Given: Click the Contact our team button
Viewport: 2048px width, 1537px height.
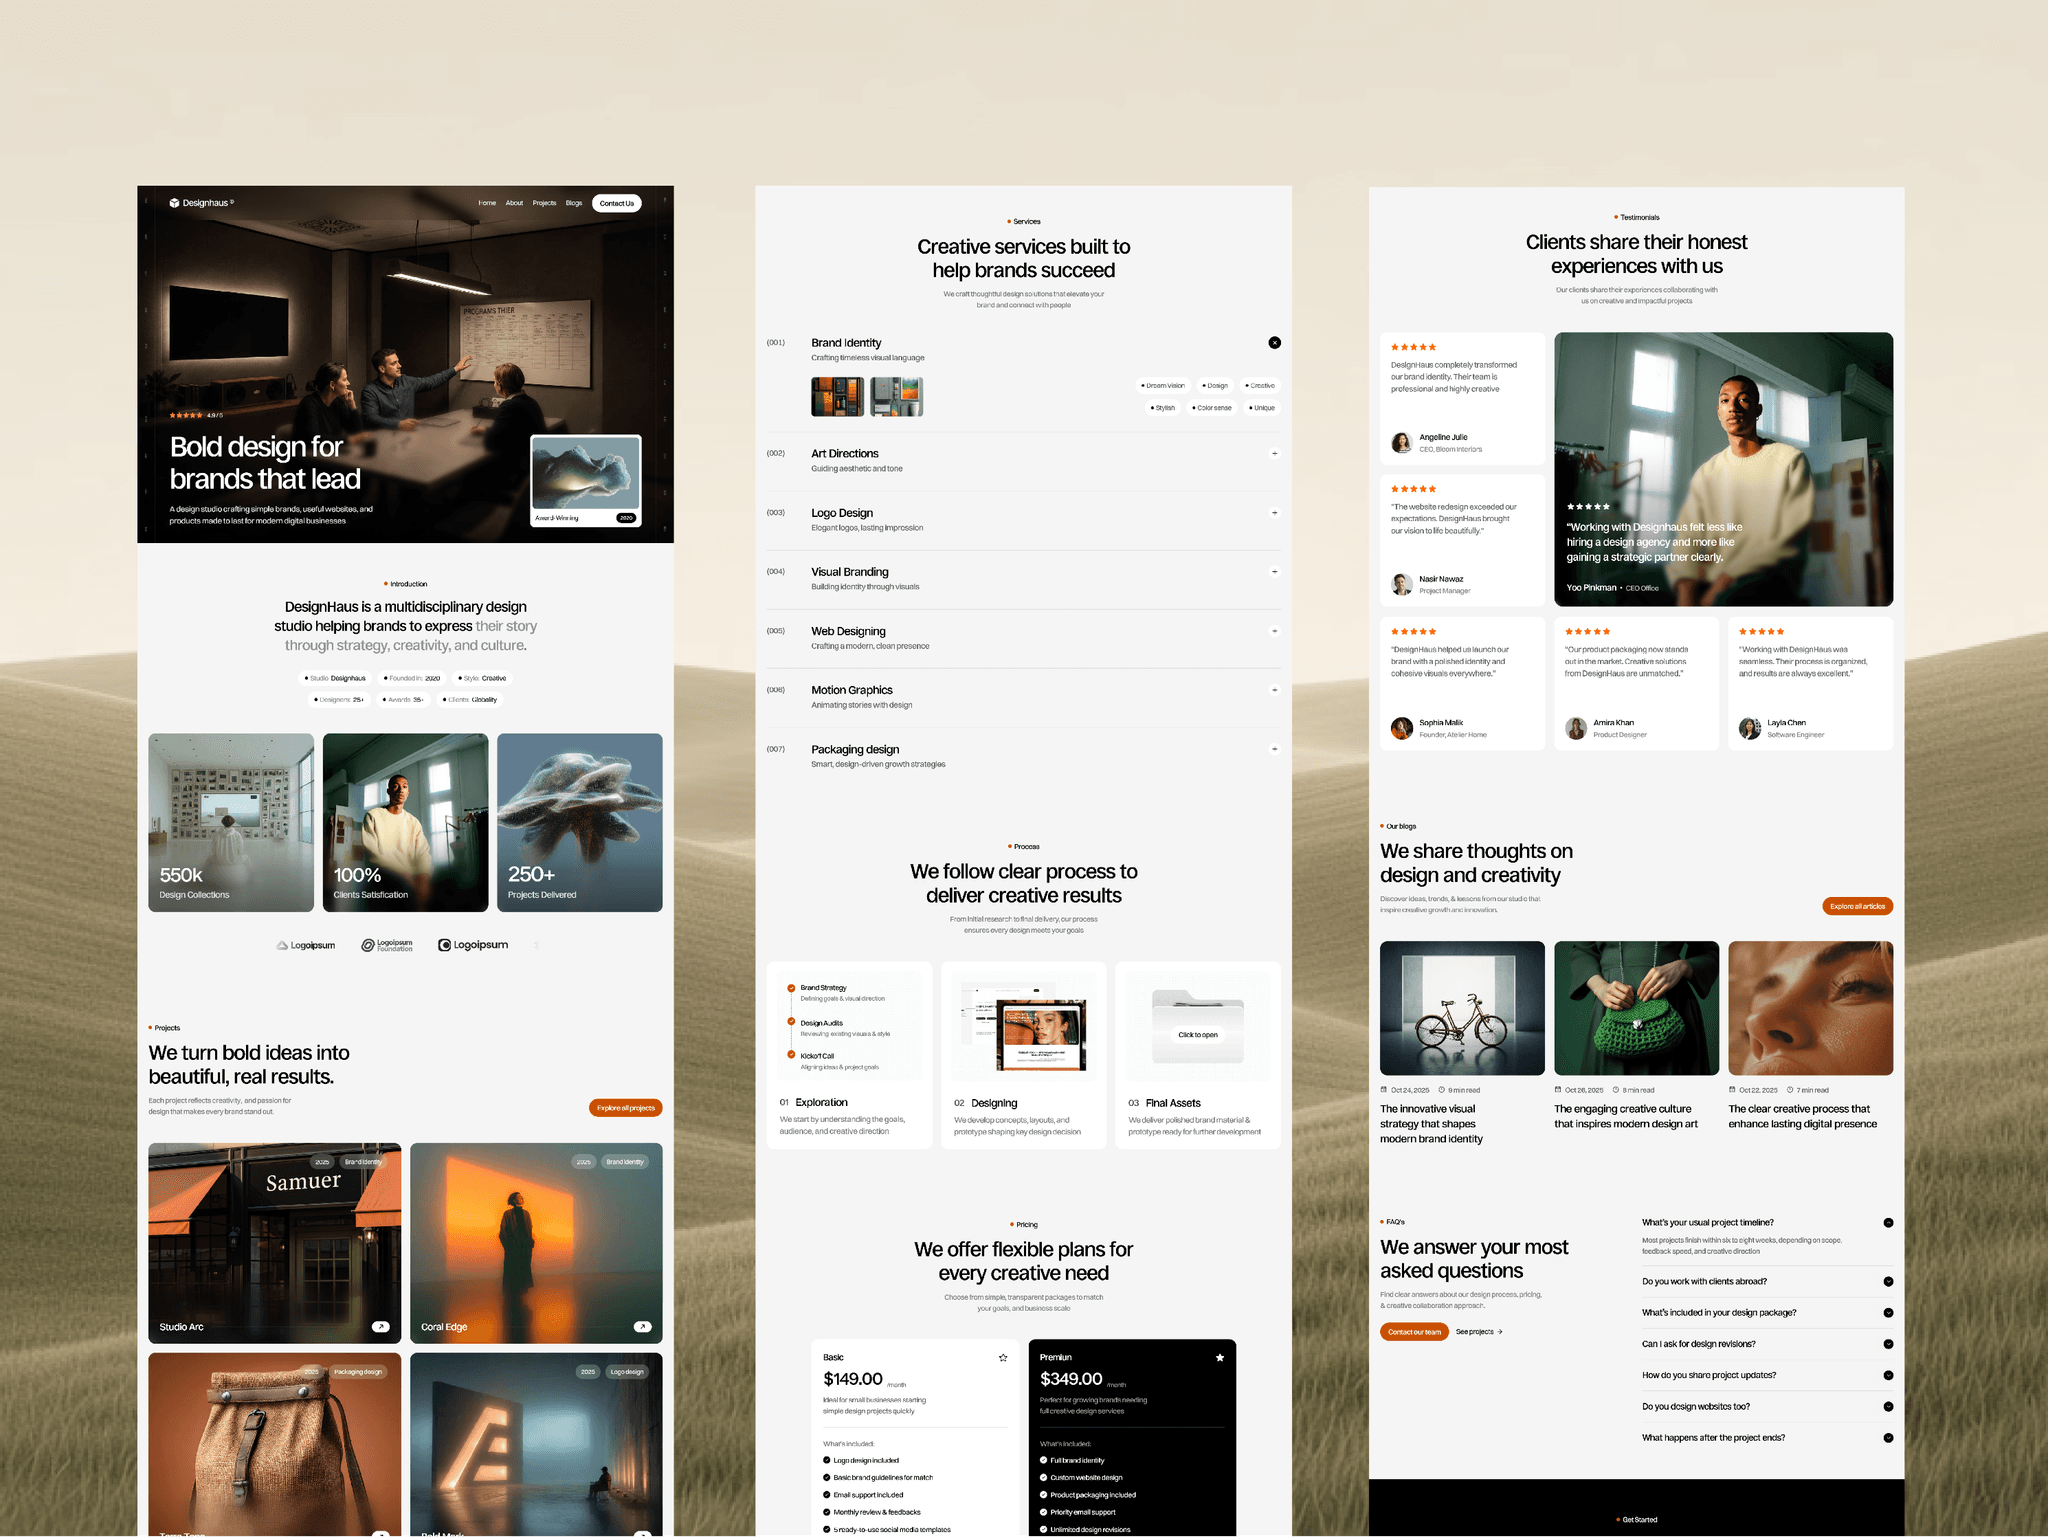Looking at the screenshot, I should [x=1414, y=1332].
